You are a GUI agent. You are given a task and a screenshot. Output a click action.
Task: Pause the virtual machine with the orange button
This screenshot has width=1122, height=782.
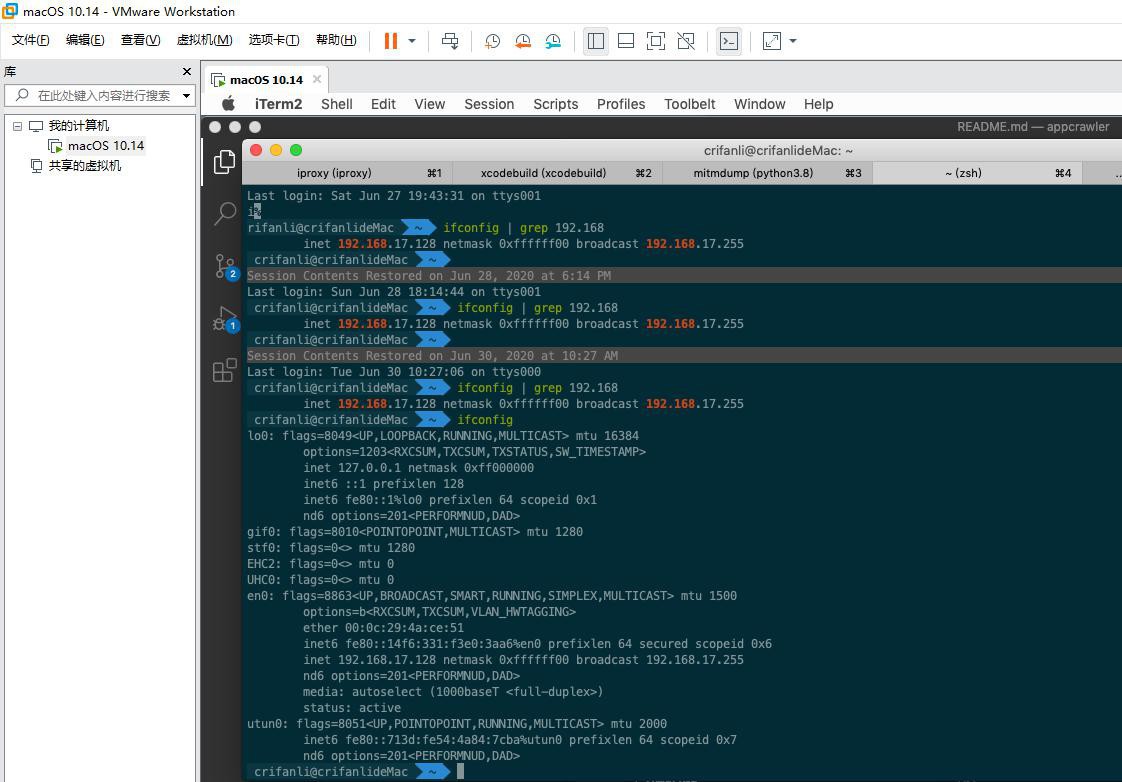391,41
